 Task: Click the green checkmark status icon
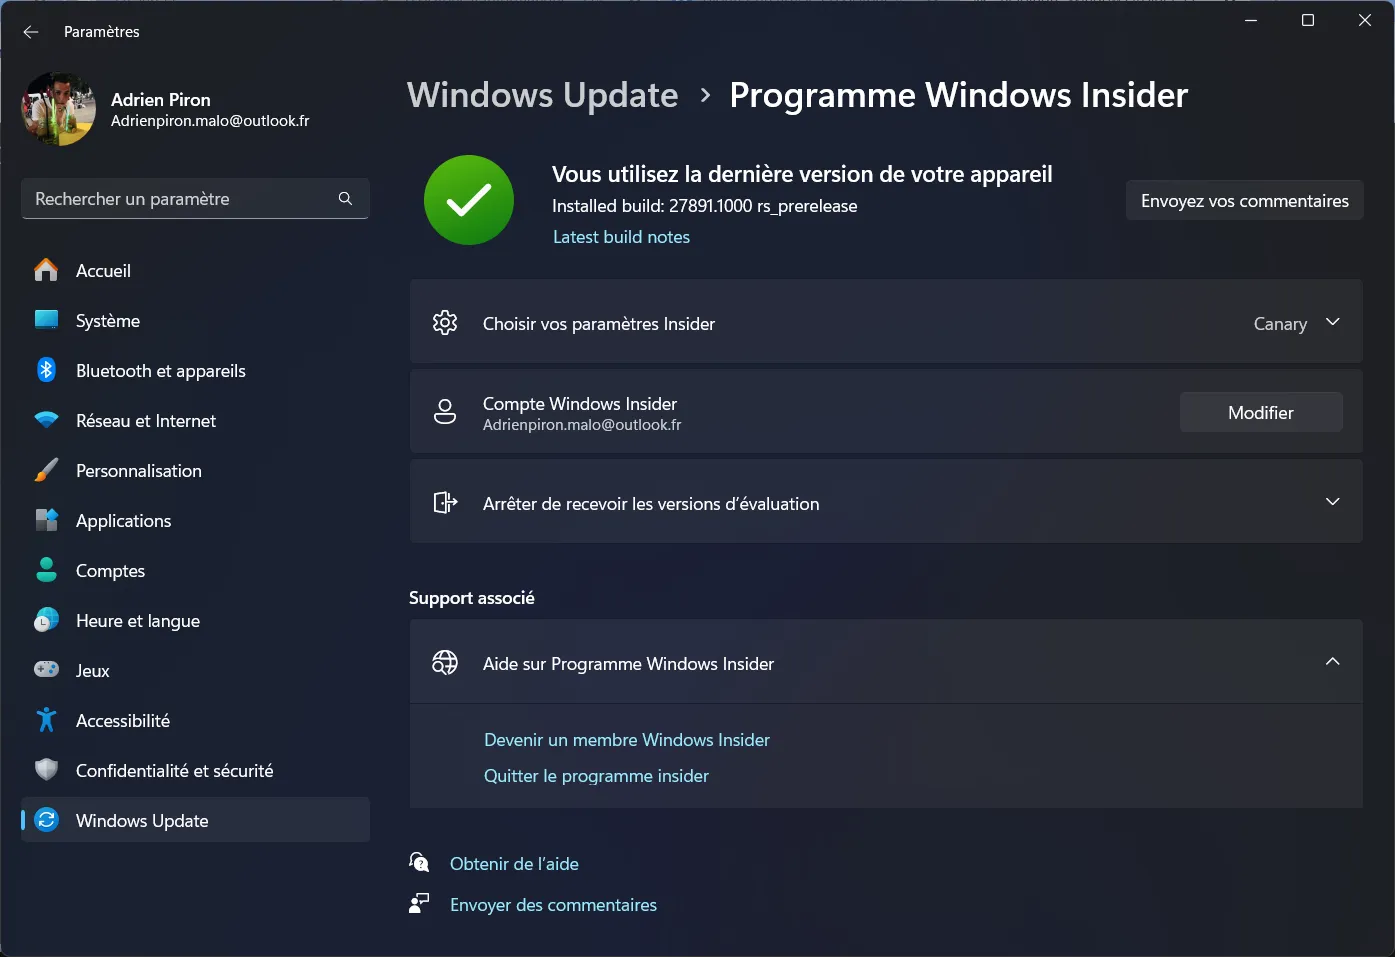point(469,200)
